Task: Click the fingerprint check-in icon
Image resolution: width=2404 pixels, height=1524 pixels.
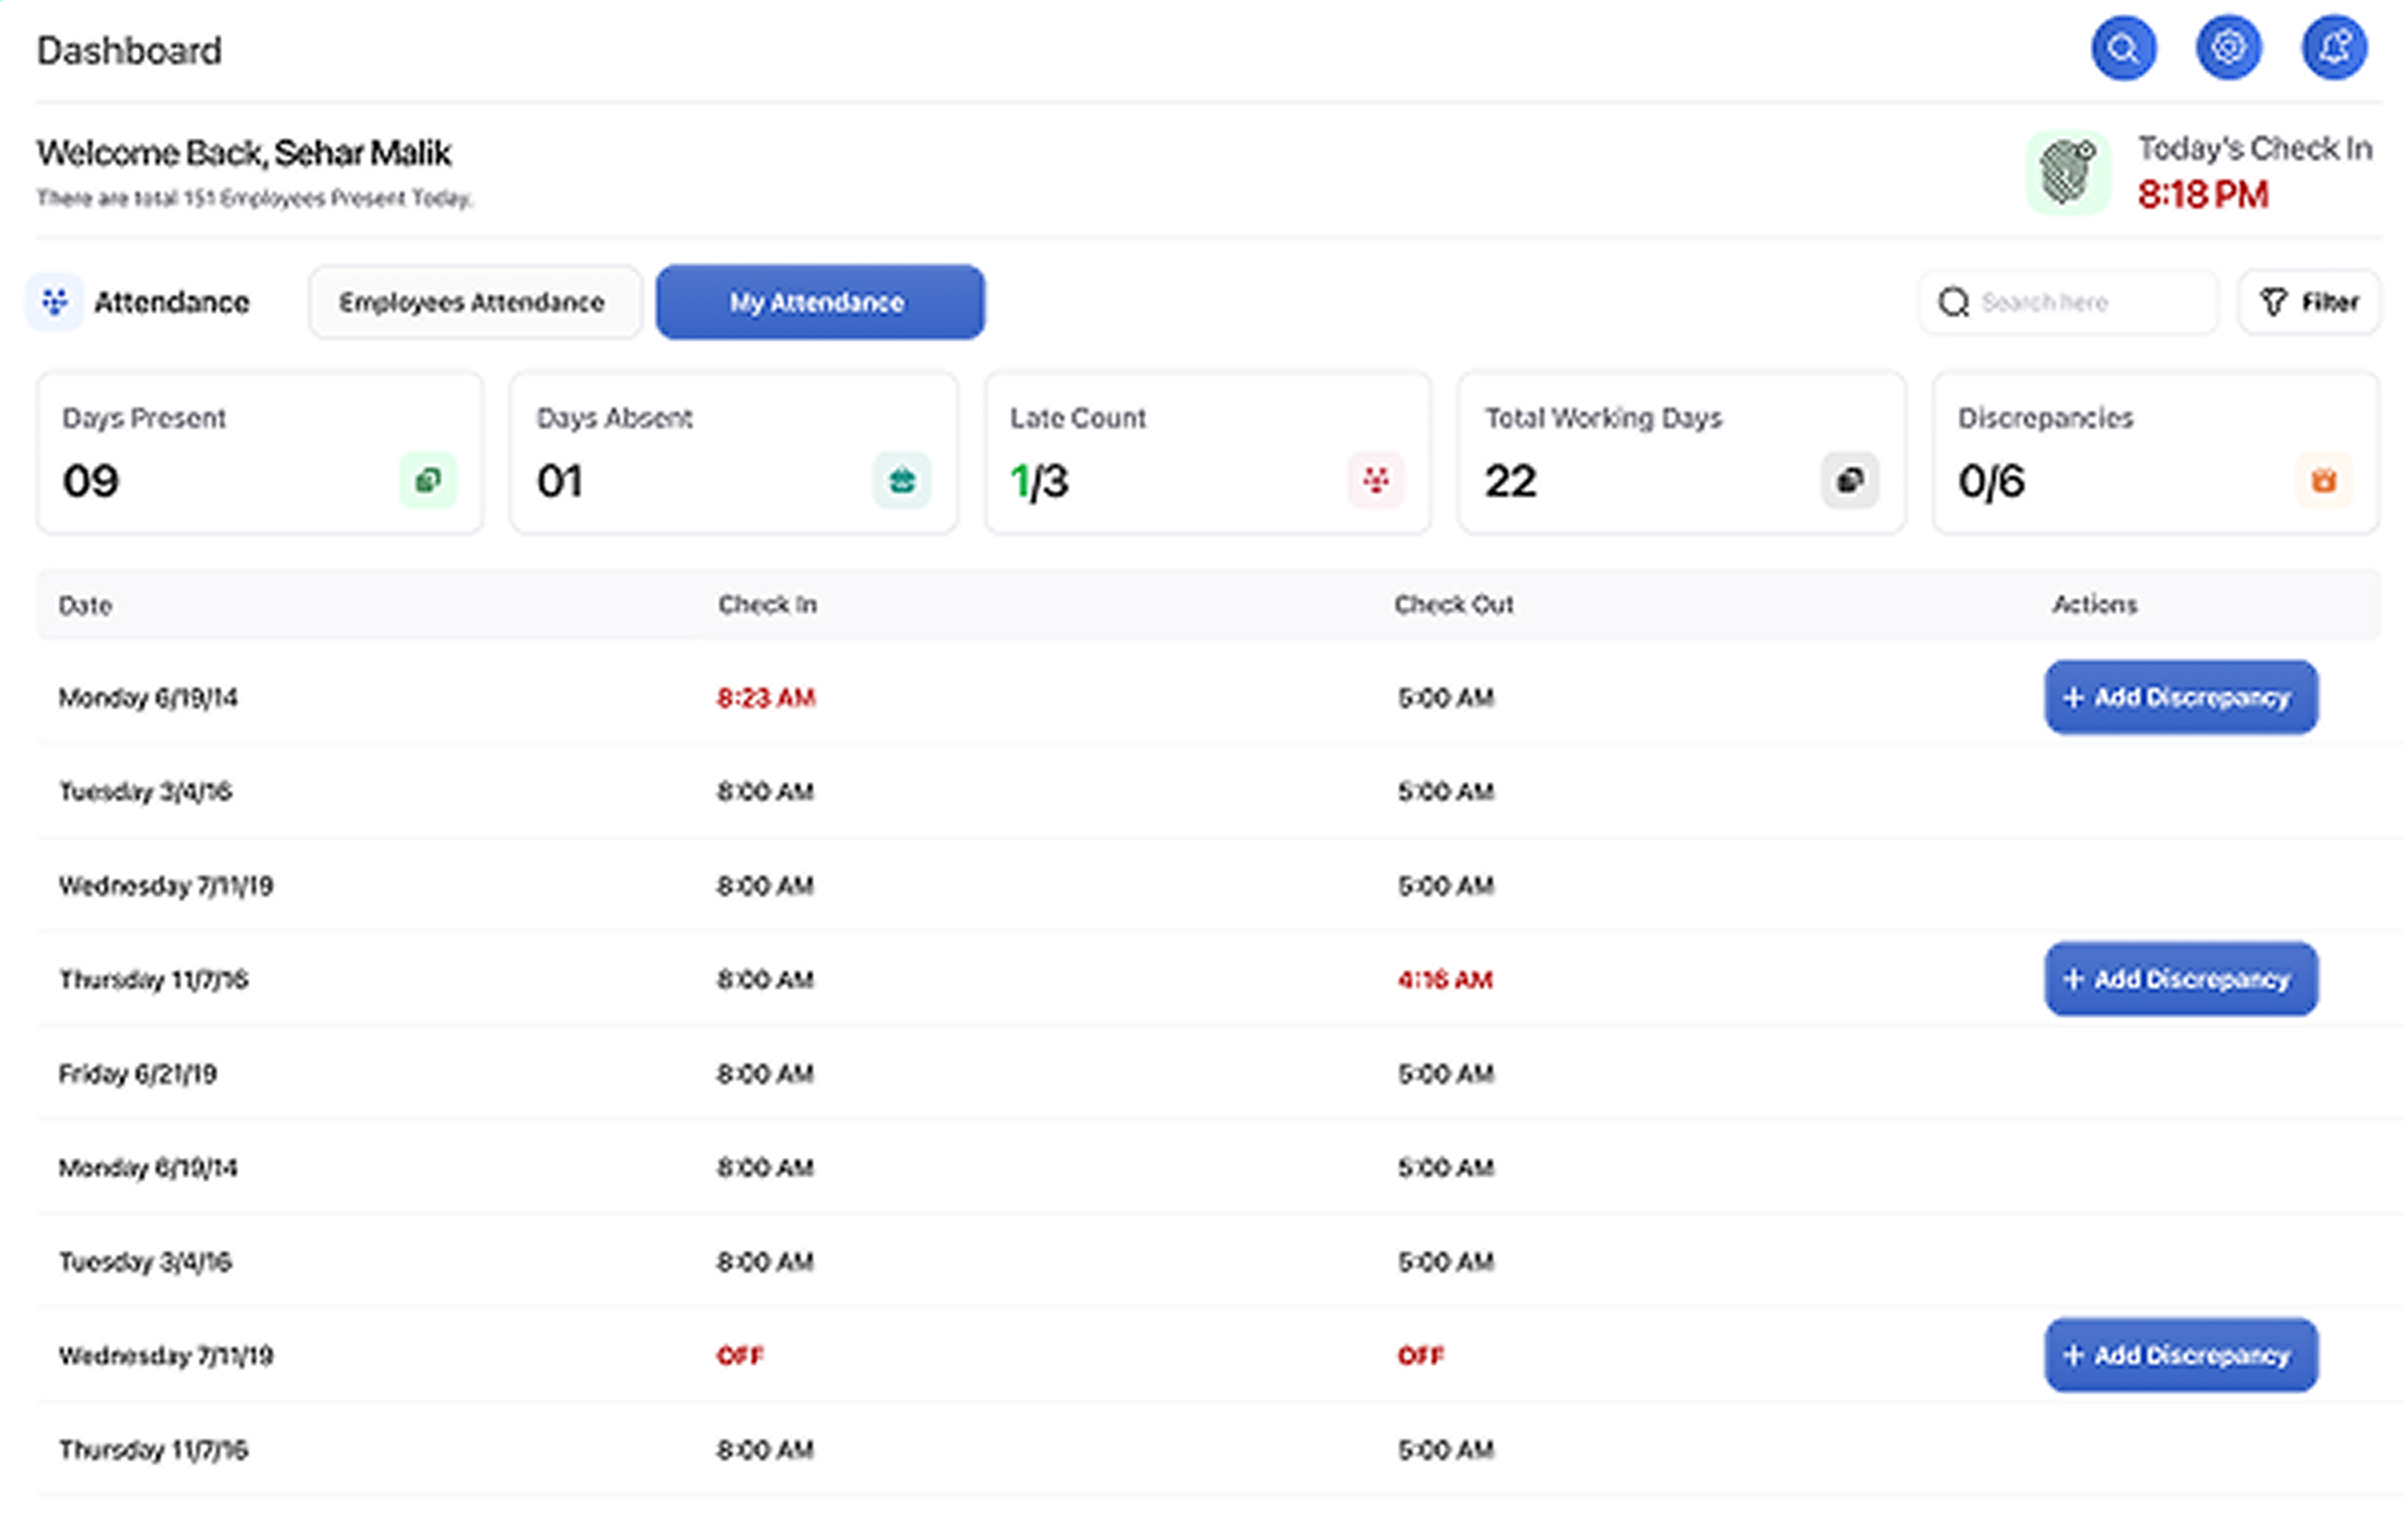Action: coord(2067,173)
